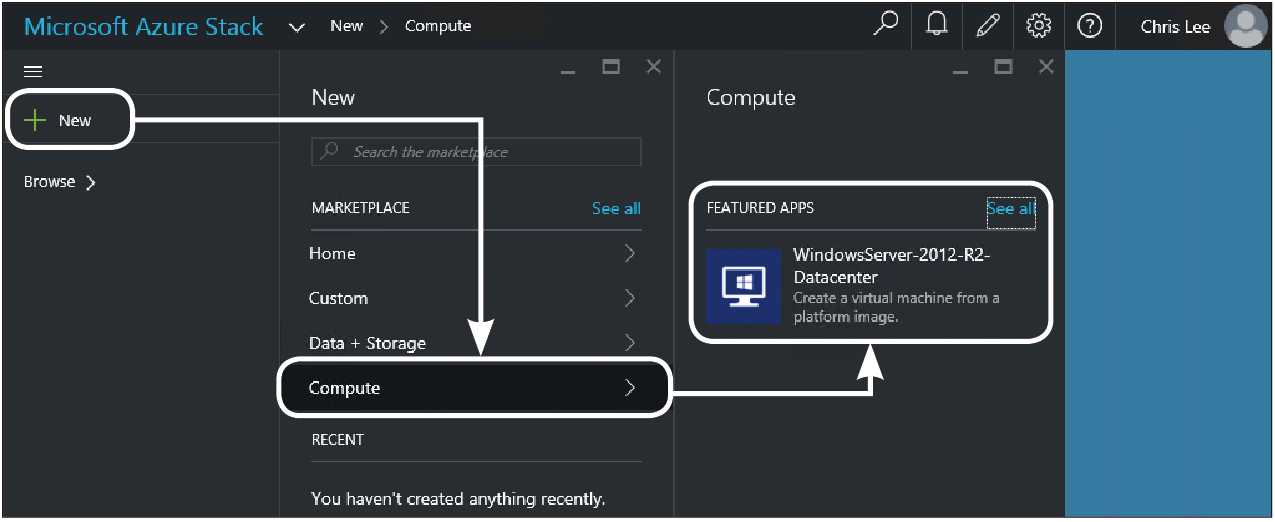Select the New breadcrumb in top bar

point(346,26)
